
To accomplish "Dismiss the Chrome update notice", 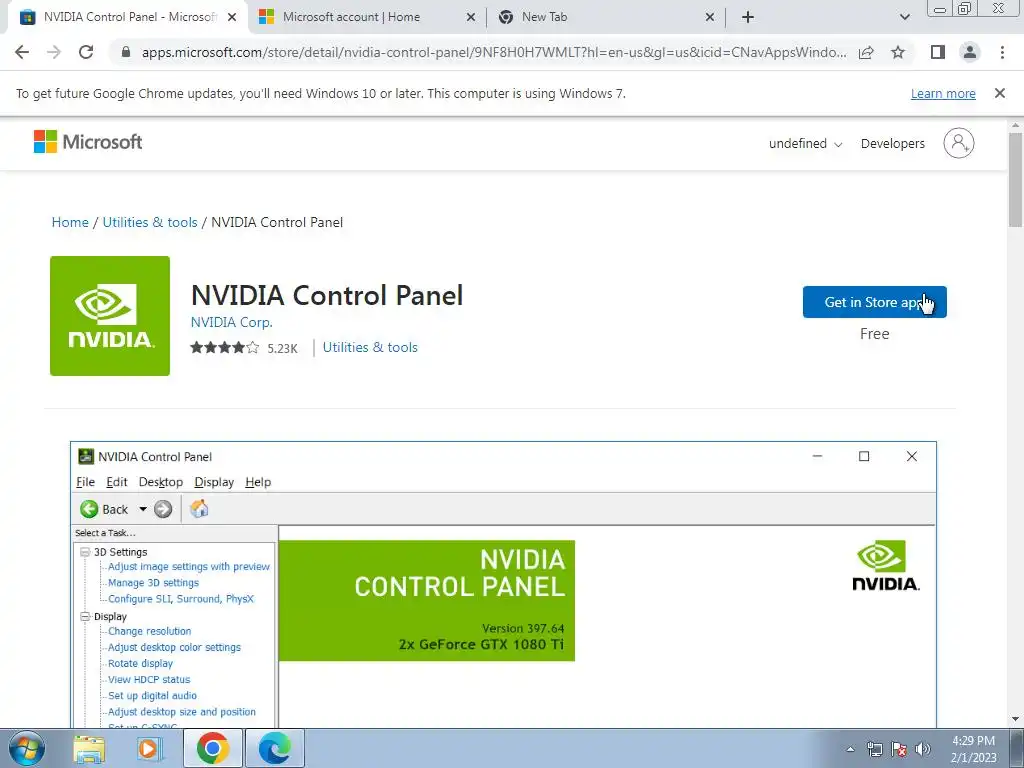I will (x=1000, y=93).
